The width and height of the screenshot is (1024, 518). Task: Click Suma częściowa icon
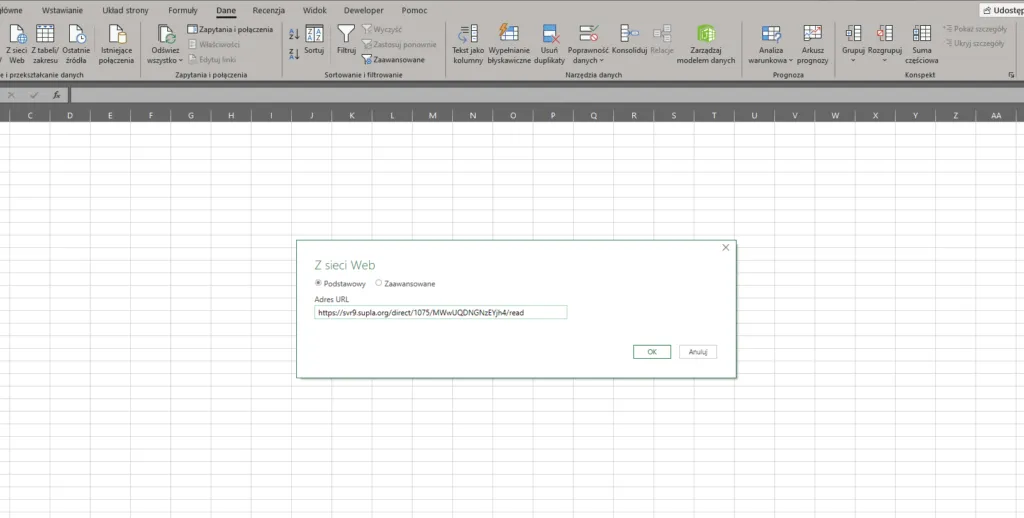[x=922, y=33]
